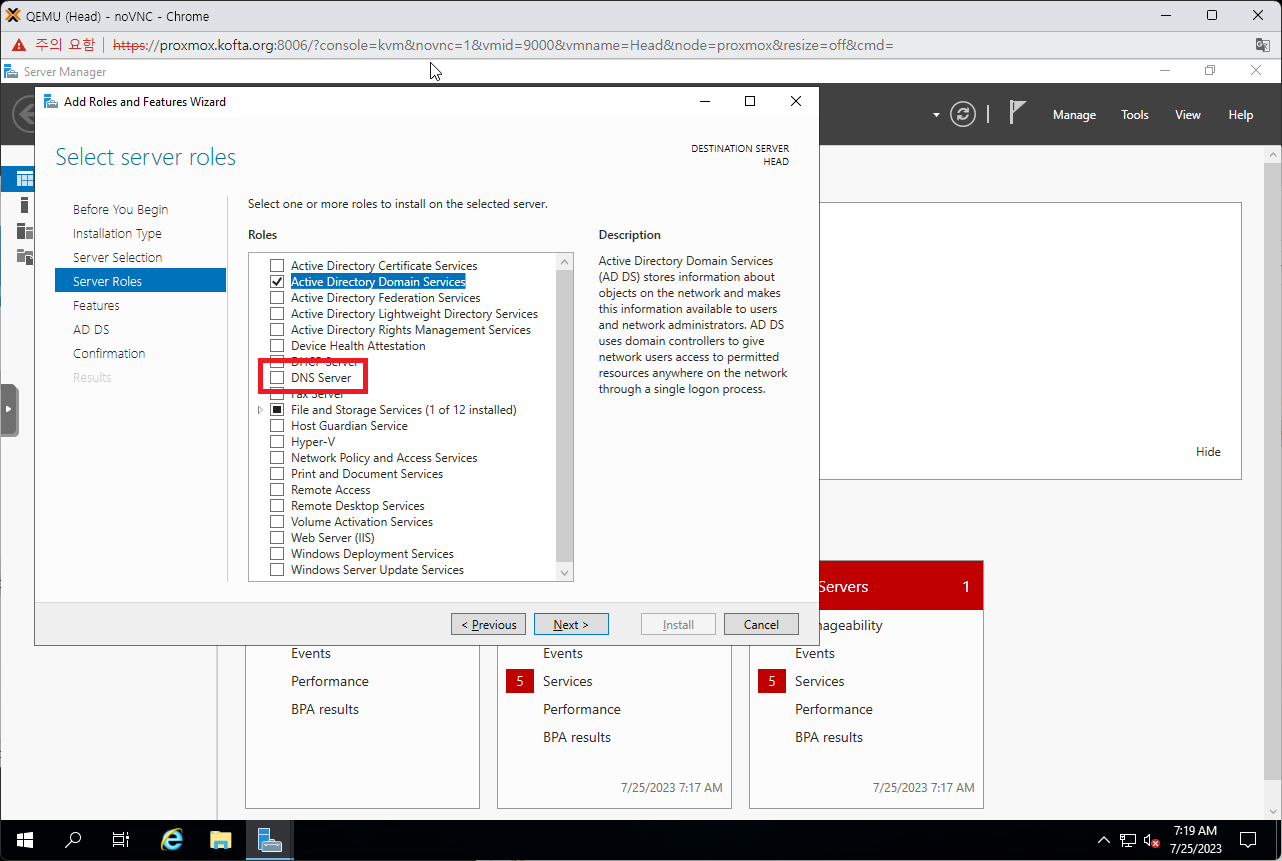
Task: Enable the Web Server (IIS) role
Action: (277, 537)
